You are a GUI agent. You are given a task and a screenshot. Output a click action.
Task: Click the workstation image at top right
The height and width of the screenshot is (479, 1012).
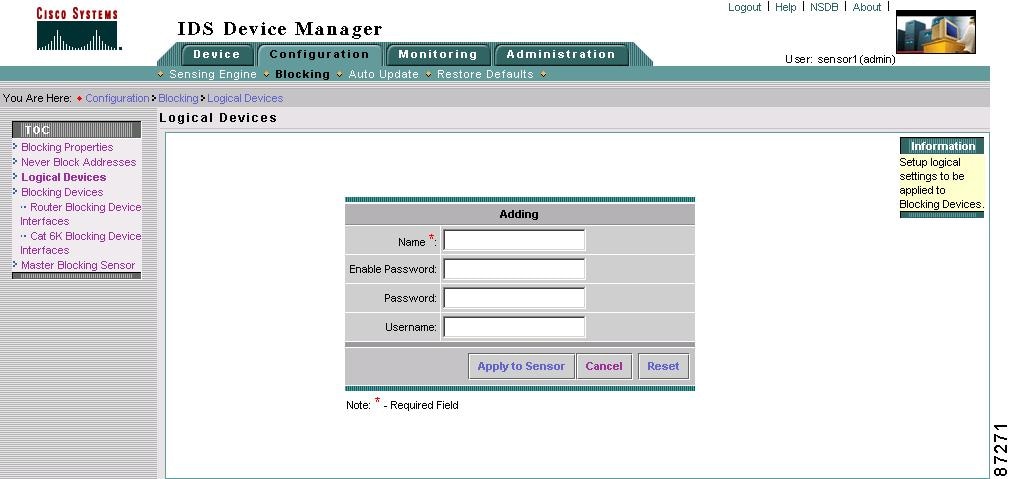tap(936, 32)
